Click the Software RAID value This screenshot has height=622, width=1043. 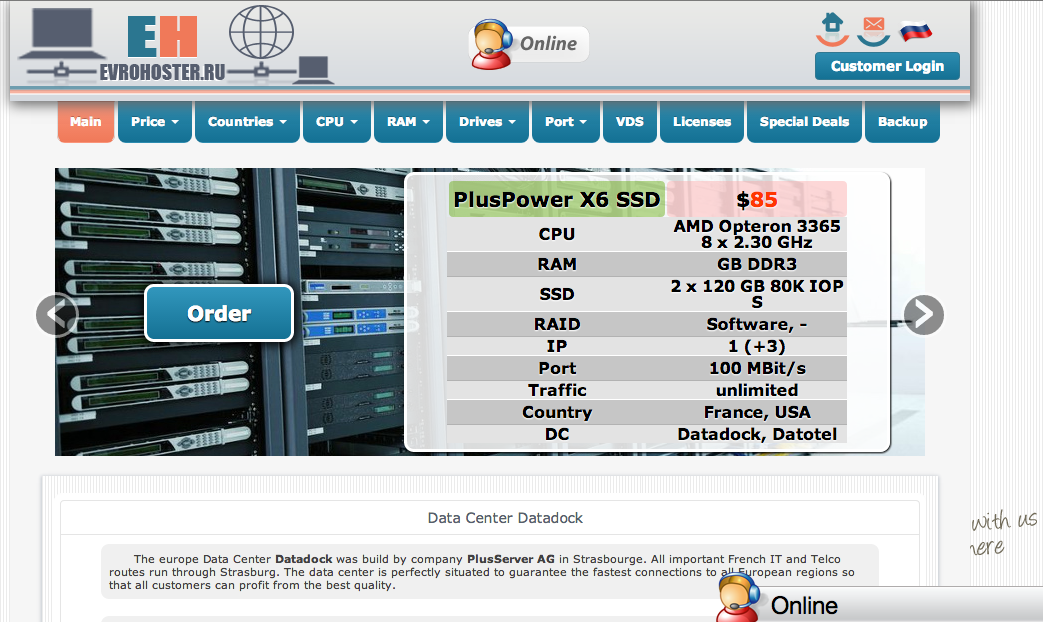(757, 324)
